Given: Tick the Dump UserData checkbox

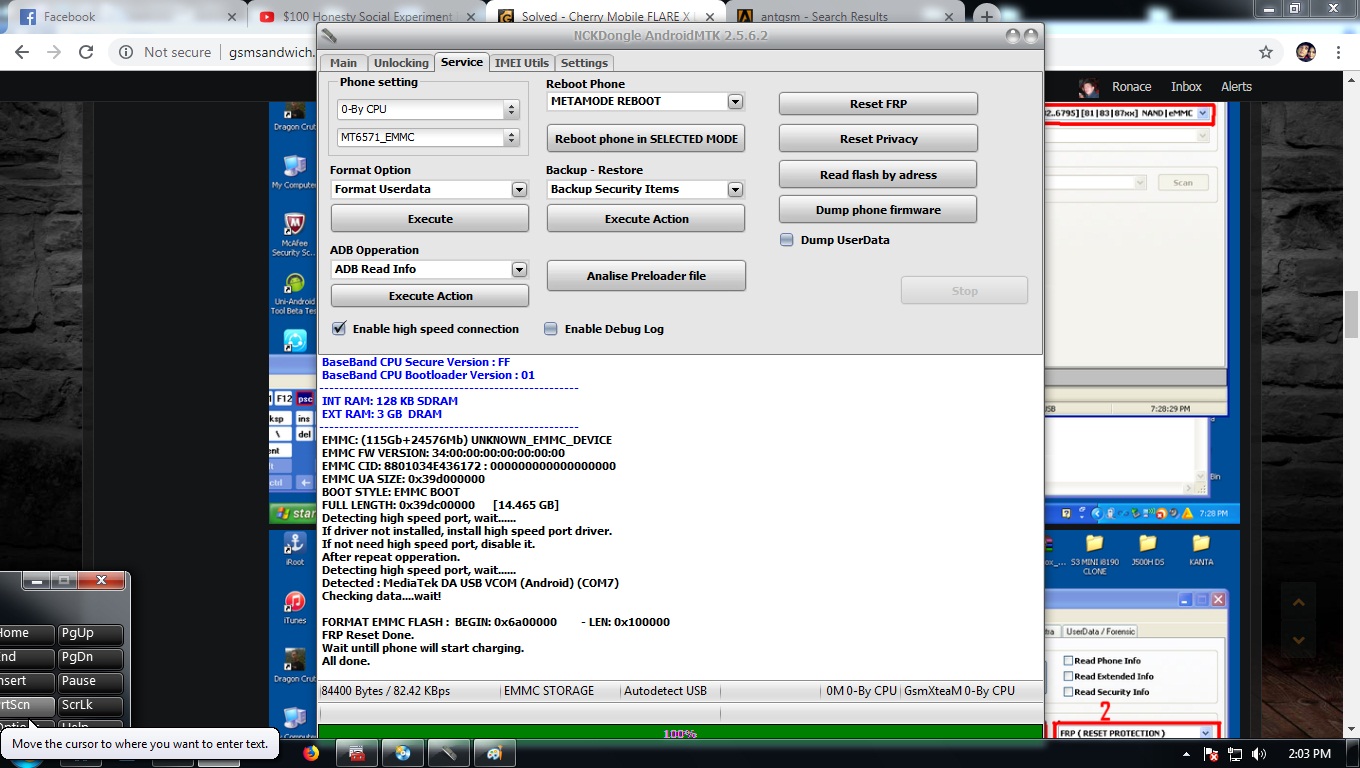Looking at the screenshot, I should pyautogui.click(x=787, y=240).
